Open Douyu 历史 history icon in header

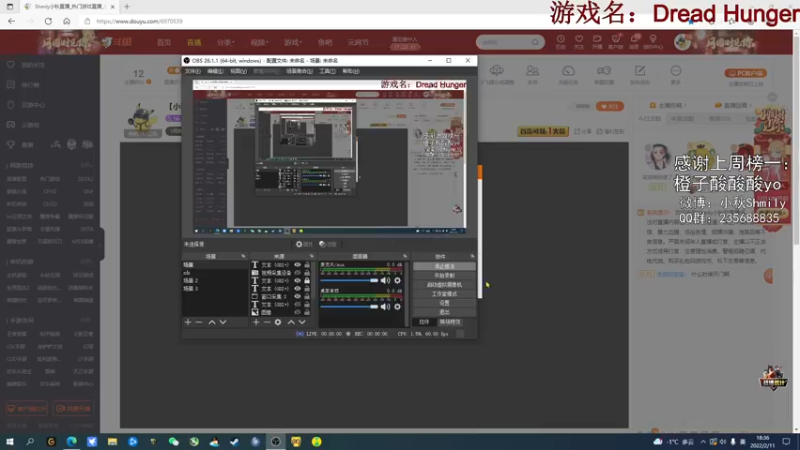tap(560, 42)
